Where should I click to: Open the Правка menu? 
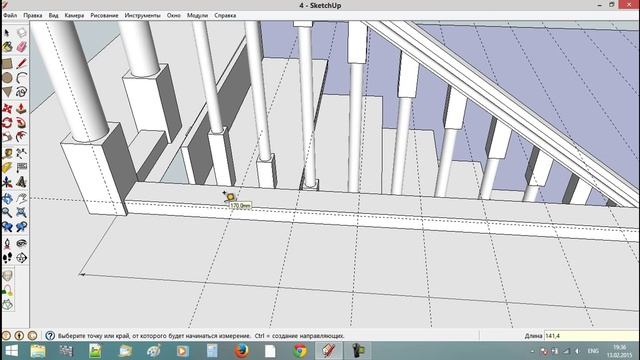click(x=33, y=16)
